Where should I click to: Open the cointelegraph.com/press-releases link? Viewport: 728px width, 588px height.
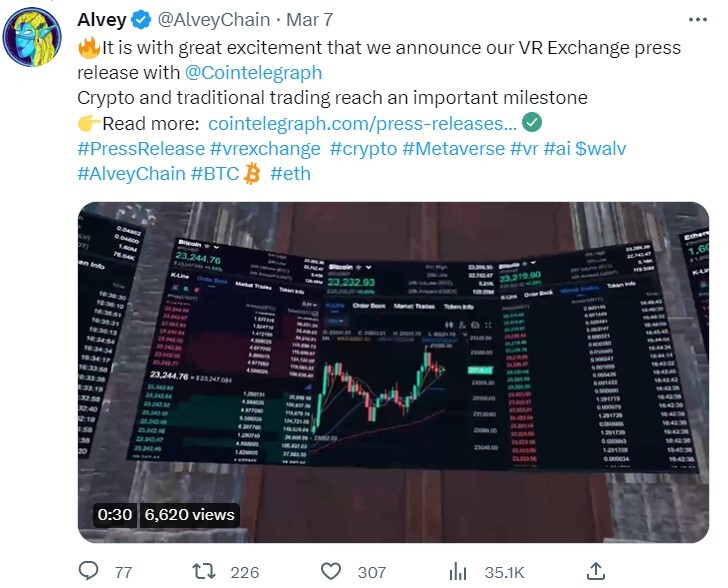pyautogui.click(x=362, y=124)
